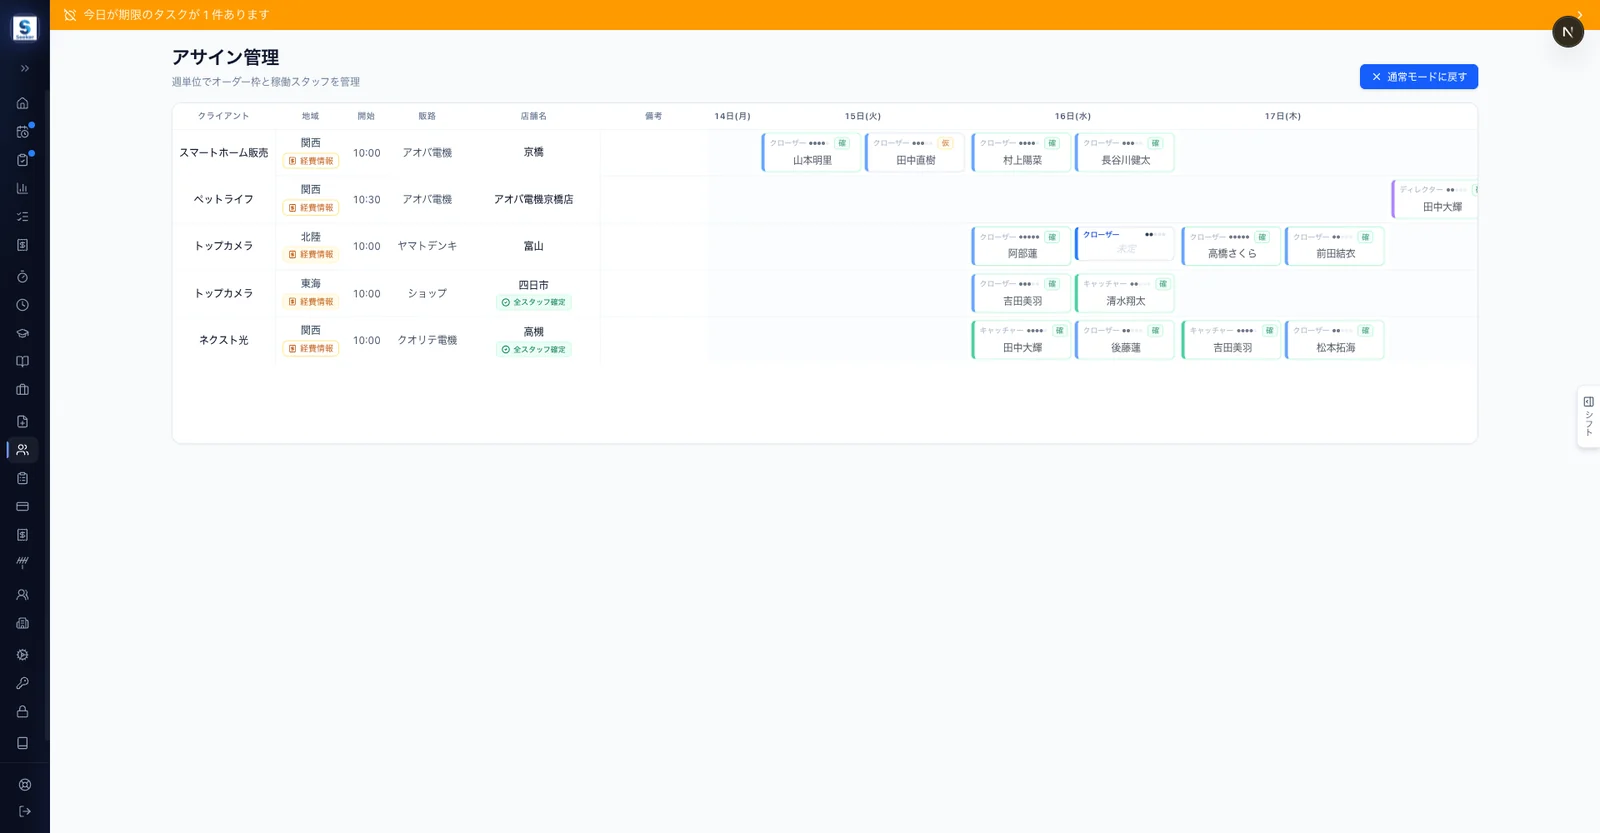The height and width of the screenshot is (833, 1600).
Task: Expand the sidebar with the double-chevron icon
Action: pyautogui.click(x=24, y=68)
